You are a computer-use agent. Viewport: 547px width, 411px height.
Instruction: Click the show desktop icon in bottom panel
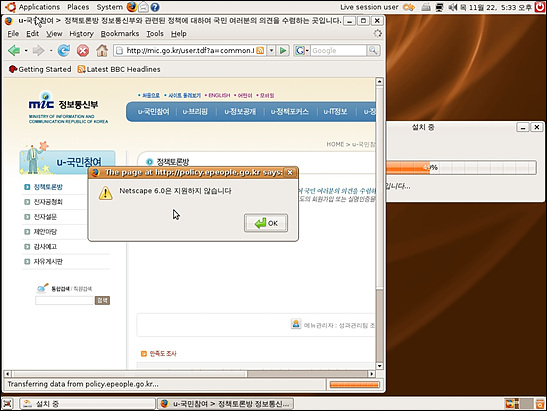[8, 404]
